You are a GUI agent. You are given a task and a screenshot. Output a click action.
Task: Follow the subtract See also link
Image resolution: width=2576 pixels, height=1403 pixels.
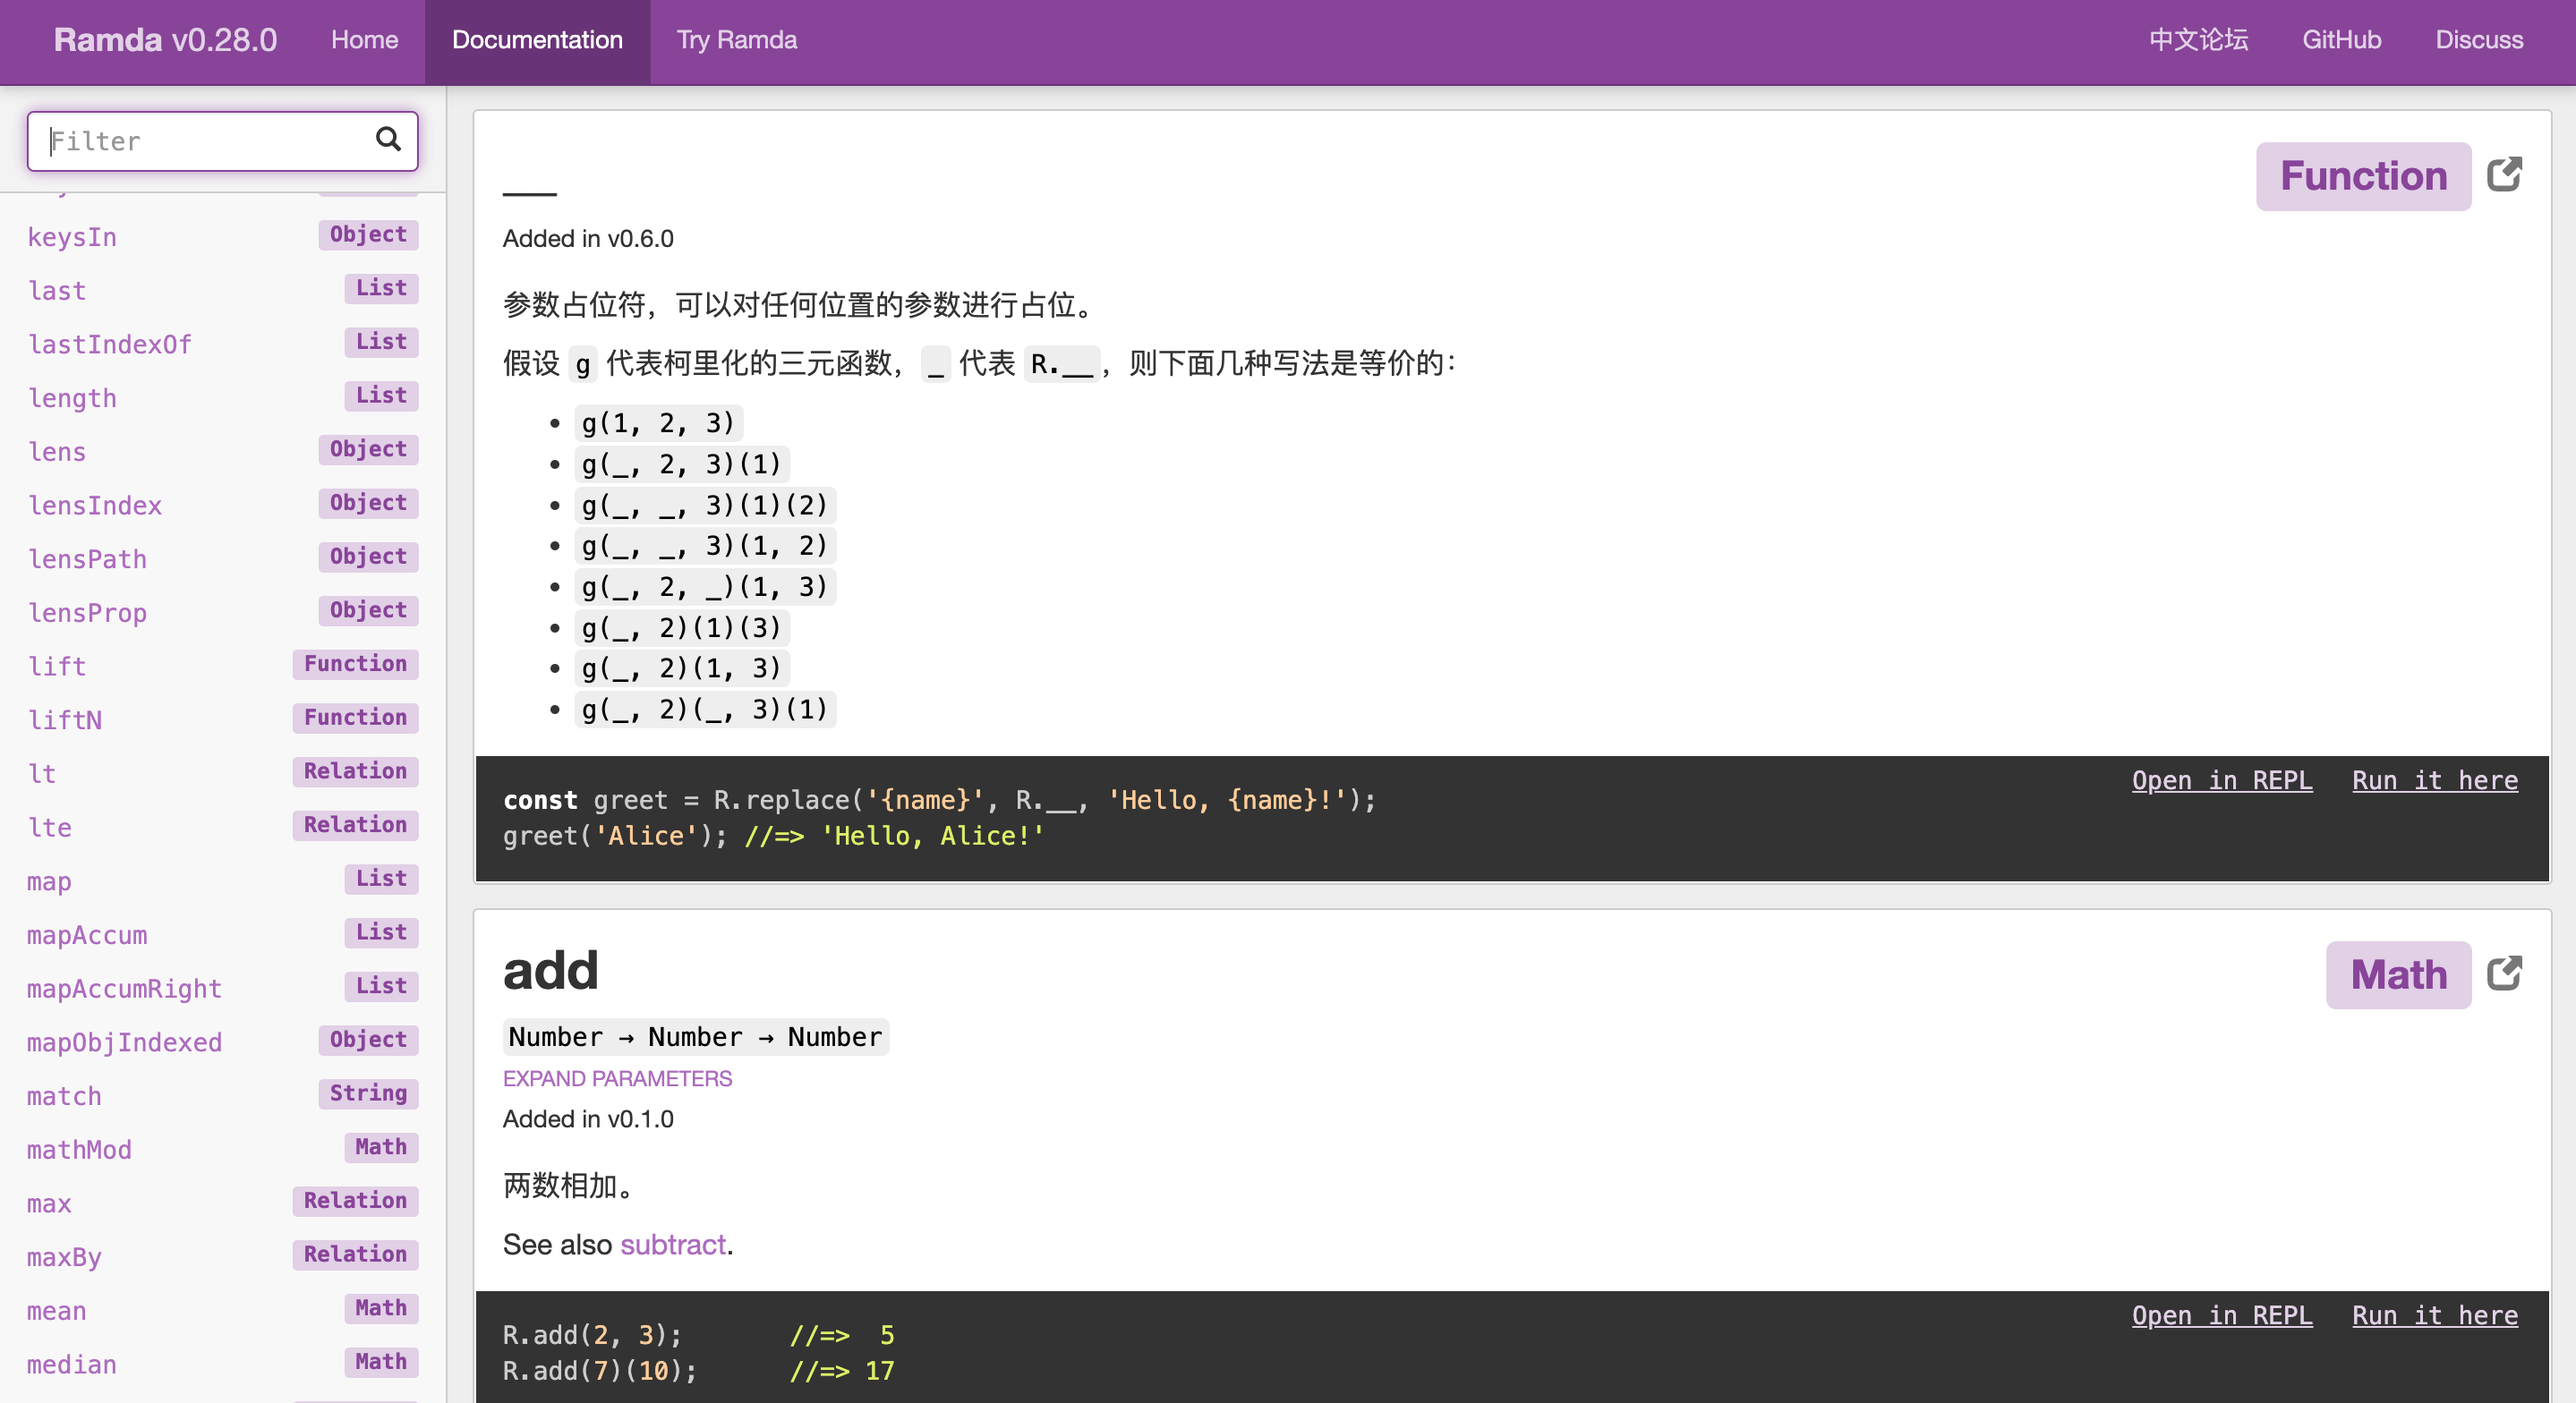(672, 1244)
